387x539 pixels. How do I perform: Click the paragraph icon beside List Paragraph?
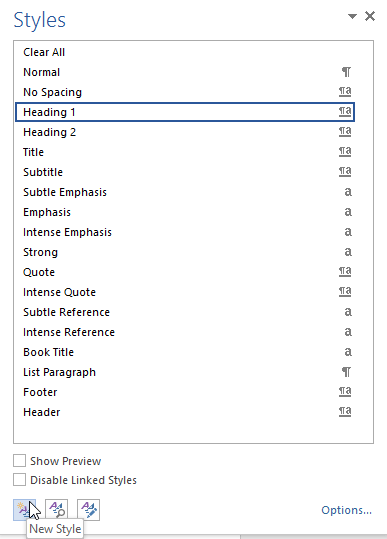coord(346,372)
